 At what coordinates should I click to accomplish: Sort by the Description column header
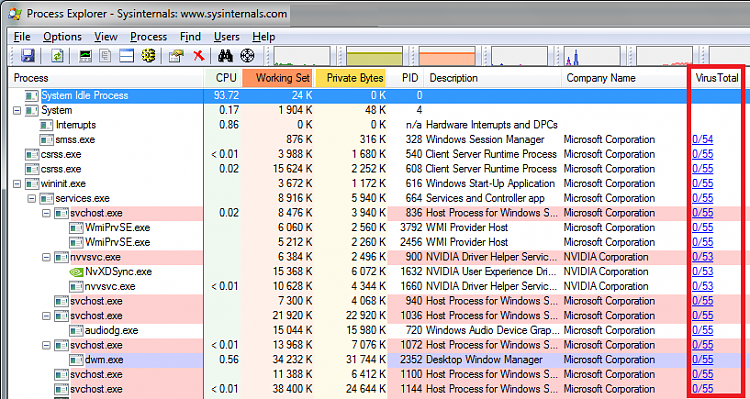tap(493, 78)
